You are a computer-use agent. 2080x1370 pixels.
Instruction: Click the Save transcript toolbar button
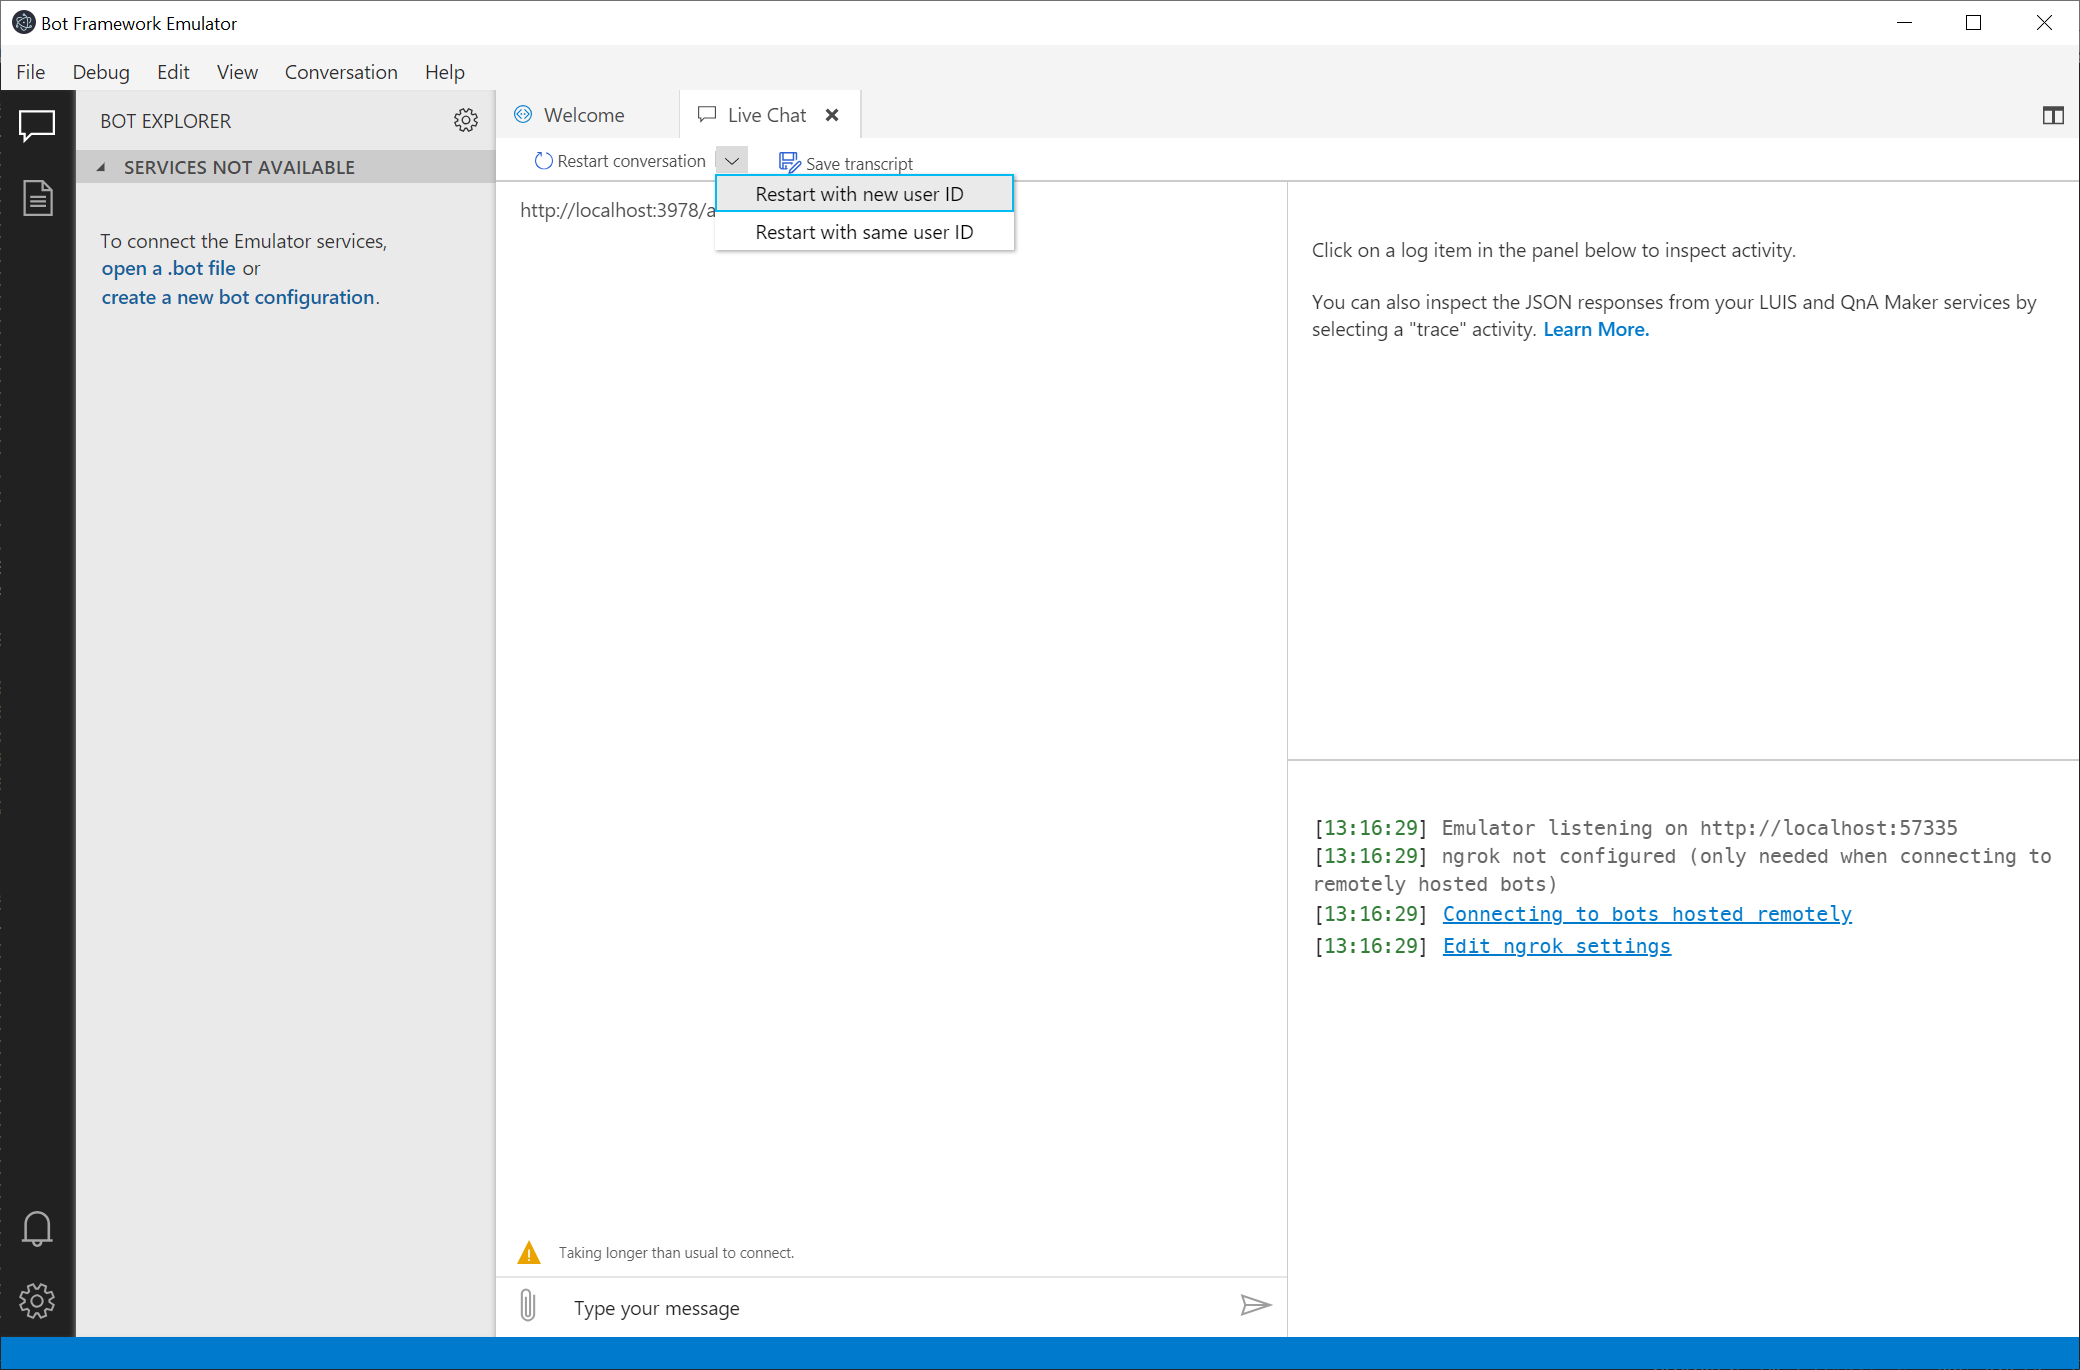click(846, 162)
